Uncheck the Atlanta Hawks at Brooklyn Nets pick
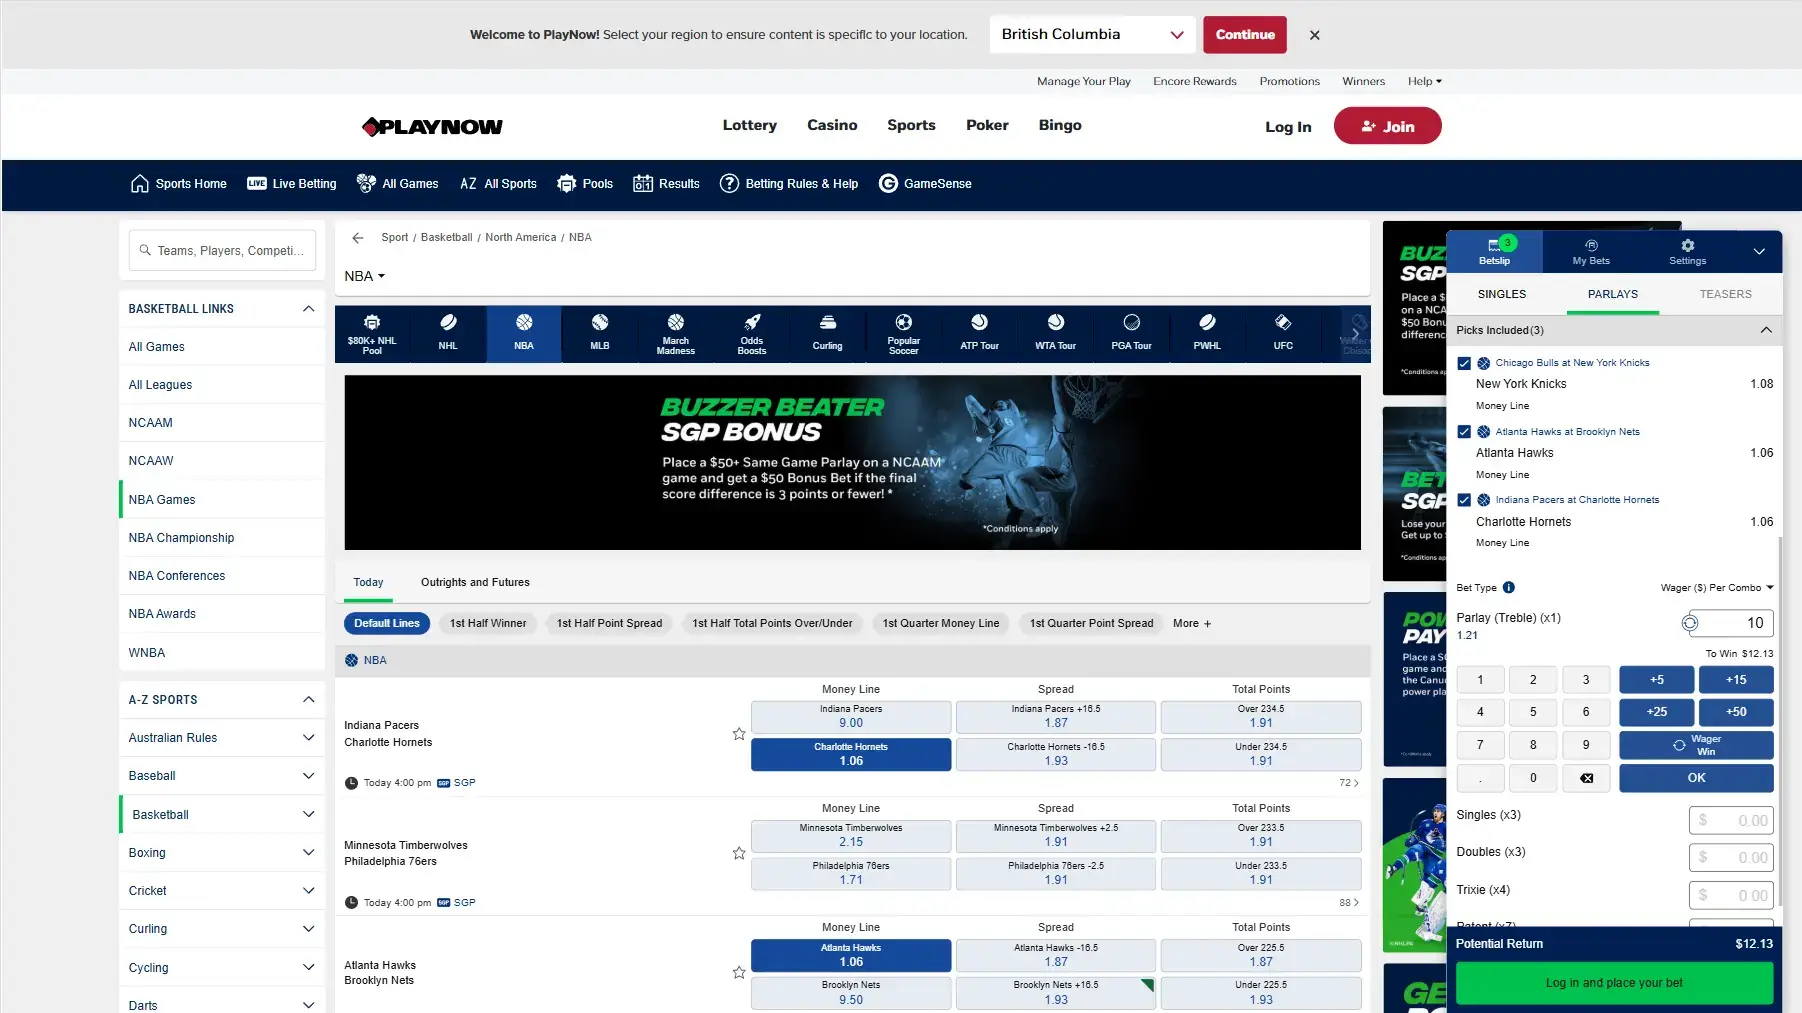The height and width of the screenshot is (1013, 1802). [x=1464, y=432]
